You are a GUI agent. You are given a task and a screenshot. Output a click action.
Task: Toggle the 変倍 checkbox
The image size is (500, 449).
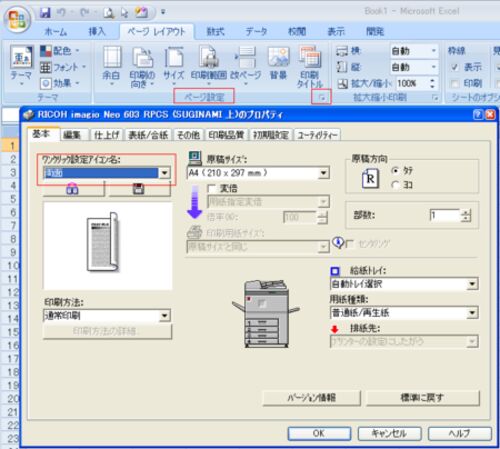point(211,188)
